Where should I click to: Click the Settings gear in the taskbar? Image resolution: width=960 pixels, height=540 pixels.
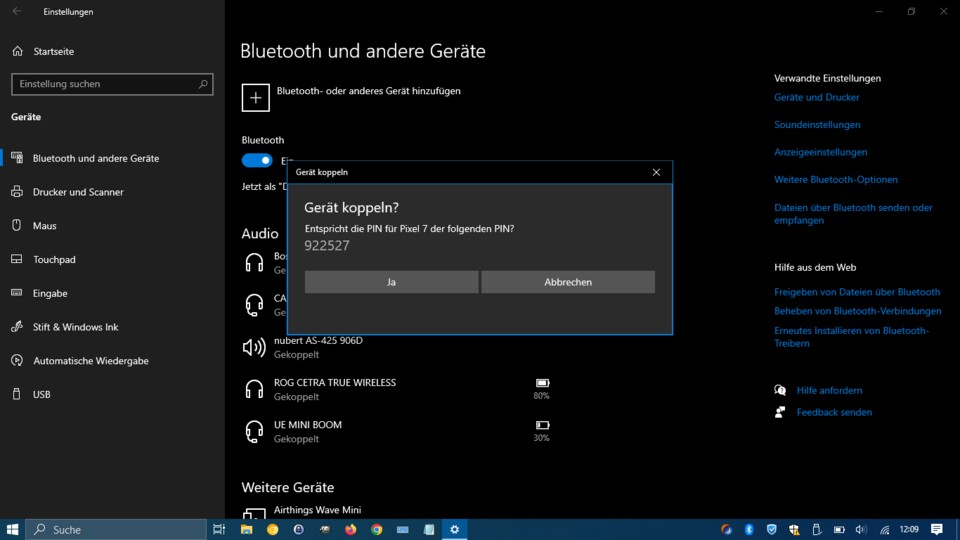454,530
